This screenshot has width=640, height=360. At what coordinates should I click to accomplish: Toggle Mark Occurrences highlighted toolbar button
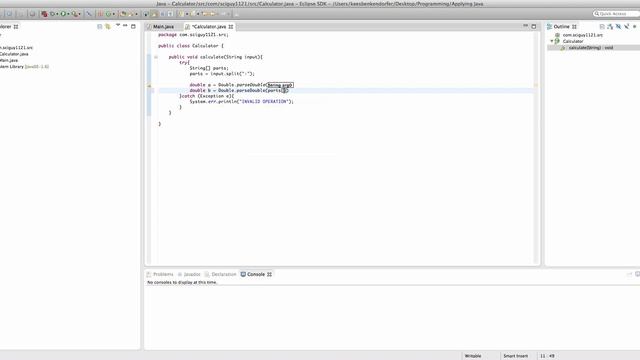pyautogui.click(x=154, y=14)
